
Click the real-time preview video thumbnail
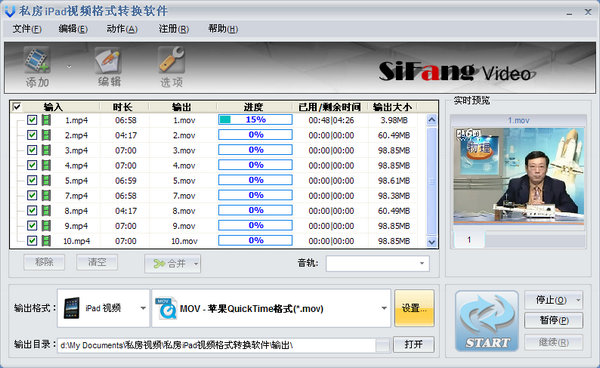[x=519, y=176]
